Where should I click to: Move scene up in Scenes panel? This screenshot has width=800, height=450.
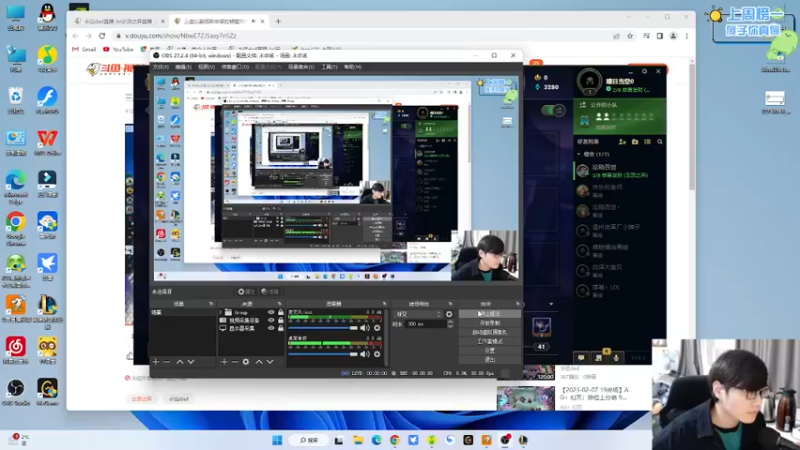[x=180, y=362]
